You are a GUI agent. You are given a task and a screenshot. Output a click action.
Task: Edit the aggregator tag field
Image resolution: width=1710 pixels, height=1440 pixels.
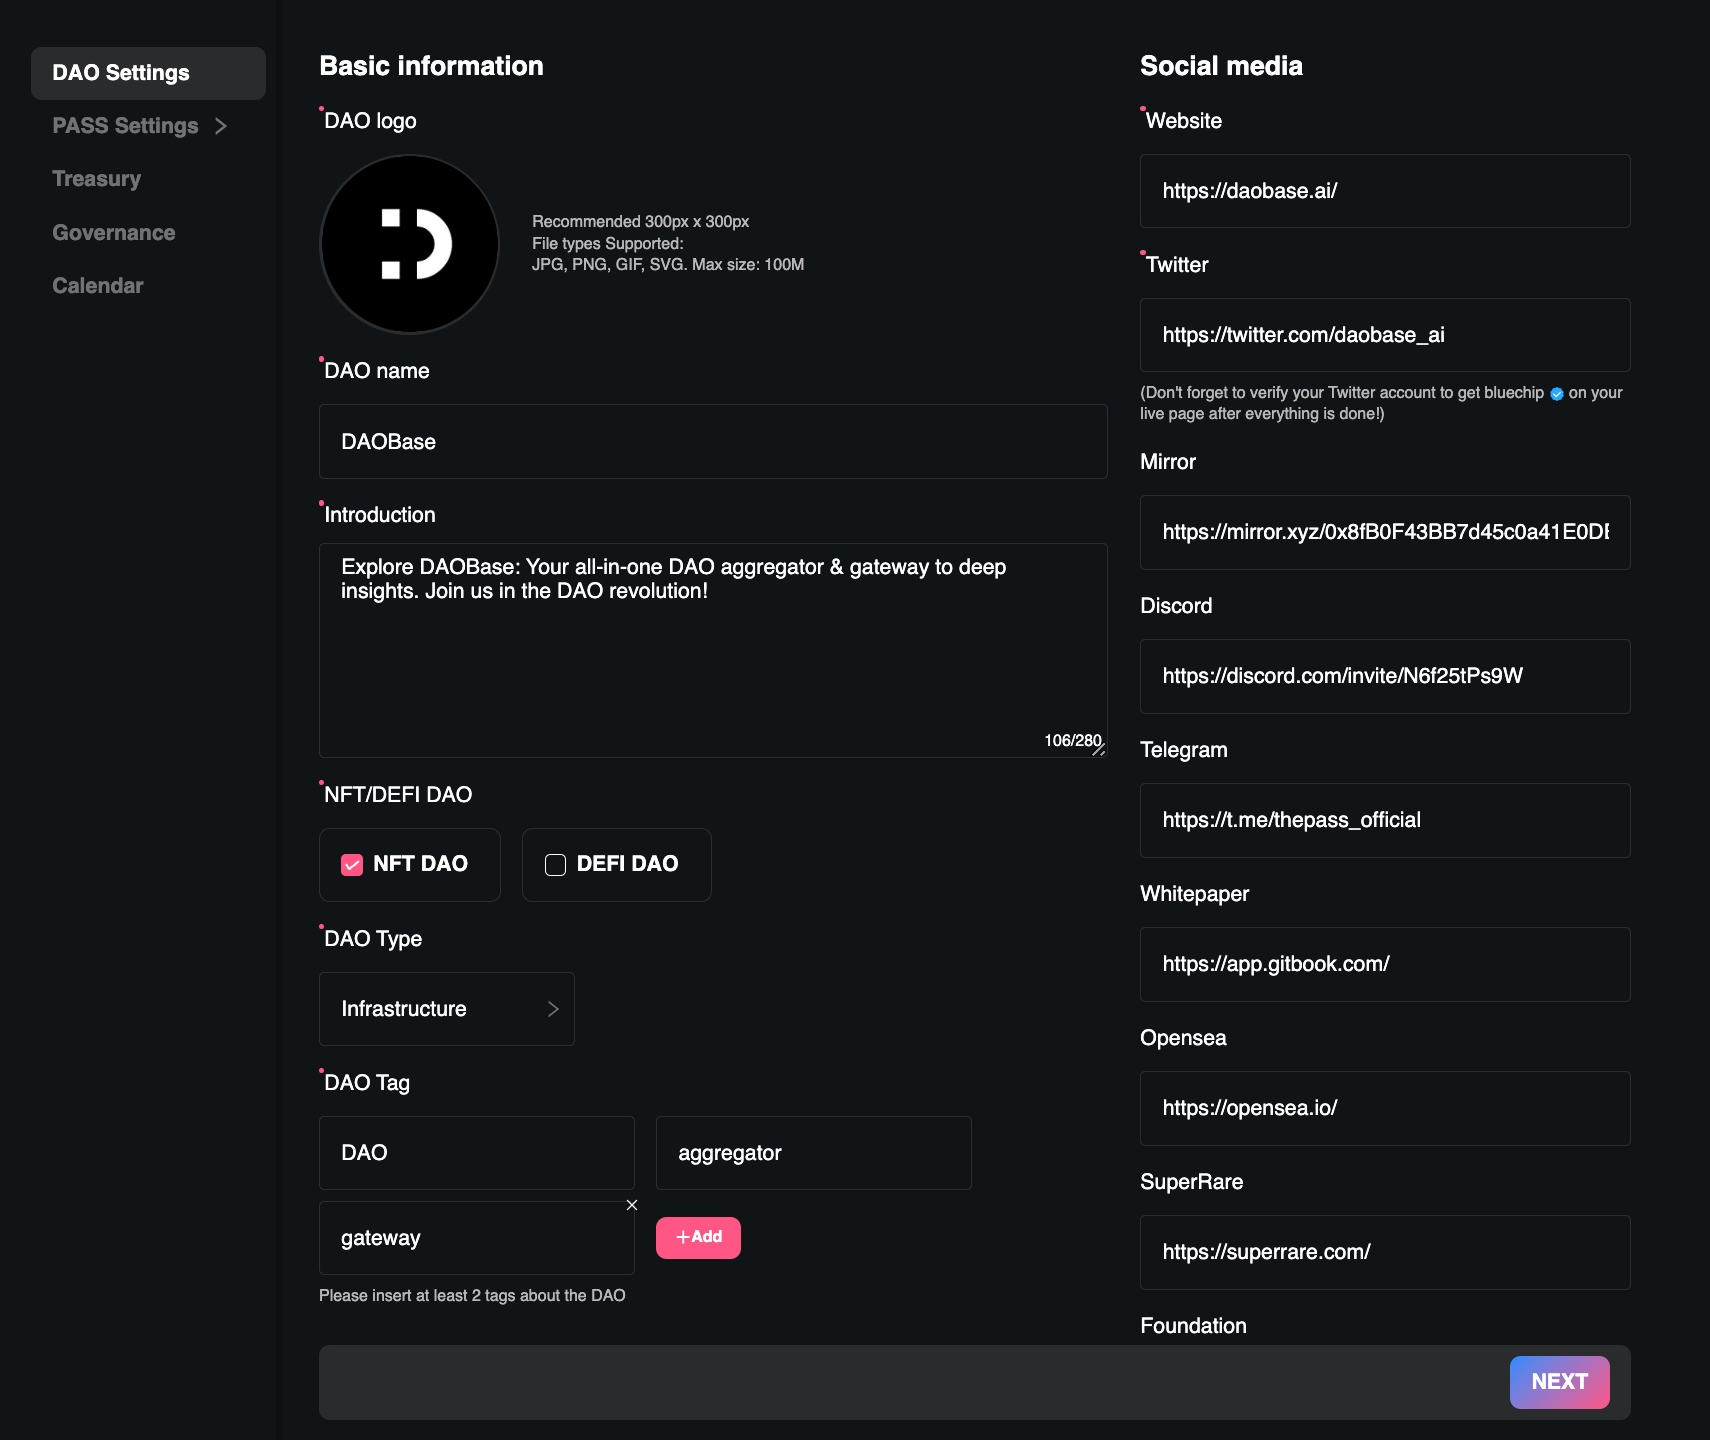point(813,1153)
